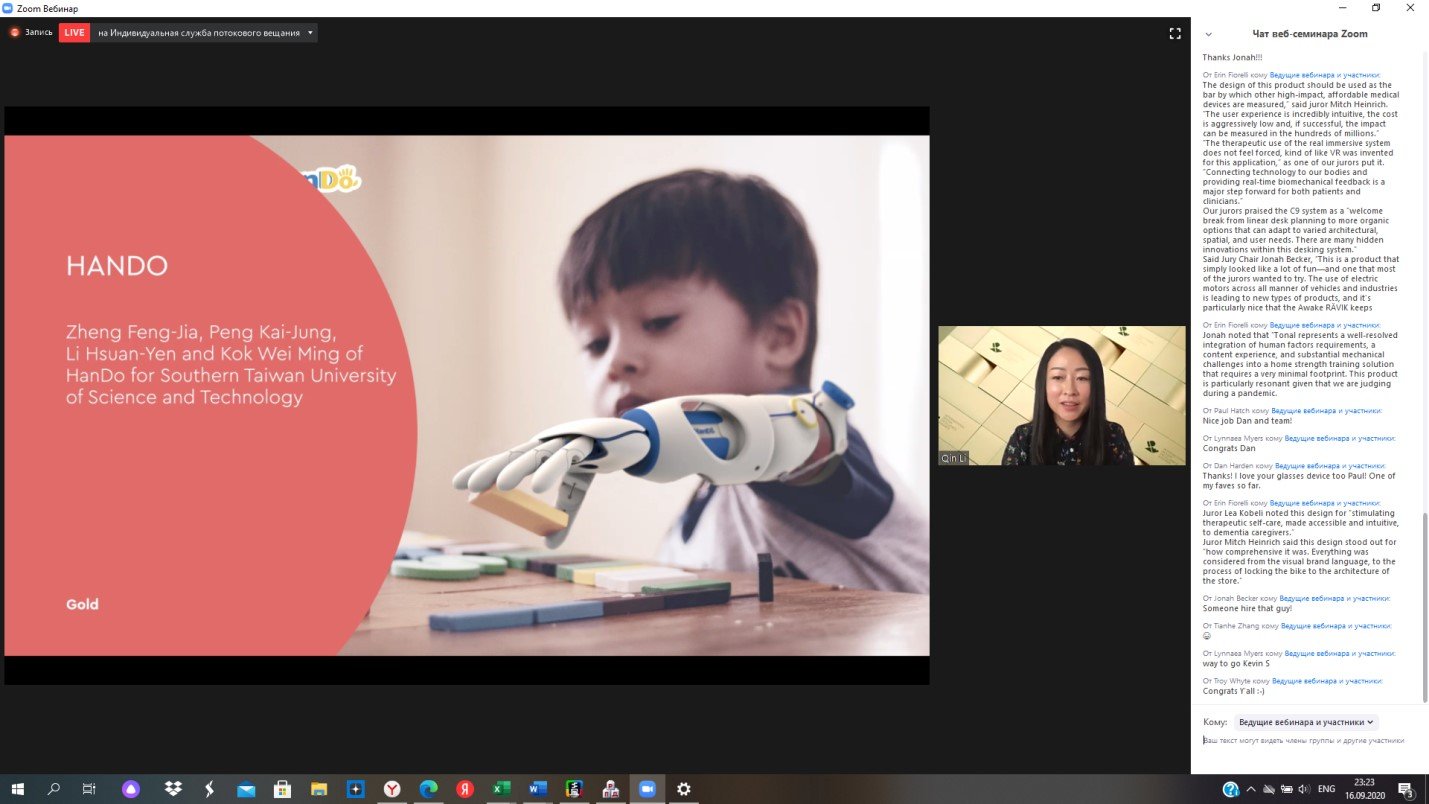Open Microsoft Edge from the taskbar
Viewport: 1429px width, 804px height.
click(x=428, y=789)
